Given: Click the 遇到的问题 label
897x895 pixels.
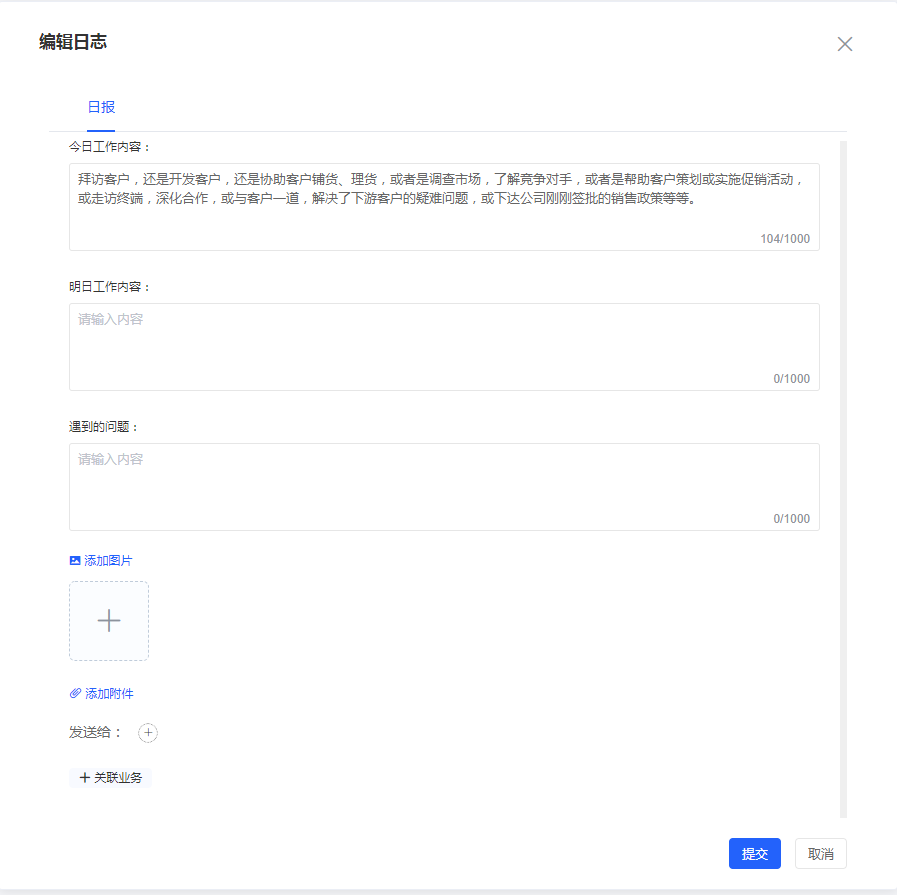Looking at the screenshot, I should coord(103,427).
